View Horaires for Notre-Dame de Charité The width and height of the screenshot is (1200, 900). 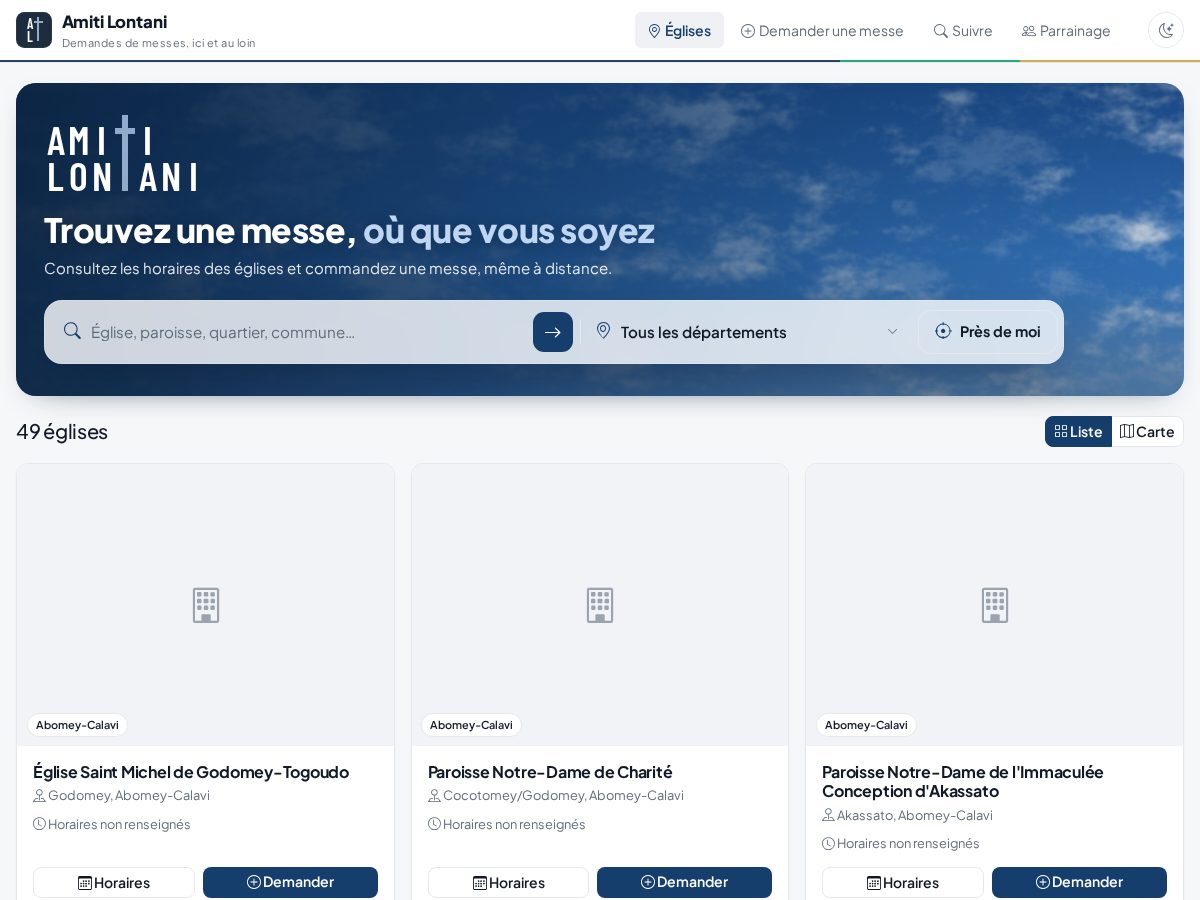click(x=508, y=882)
